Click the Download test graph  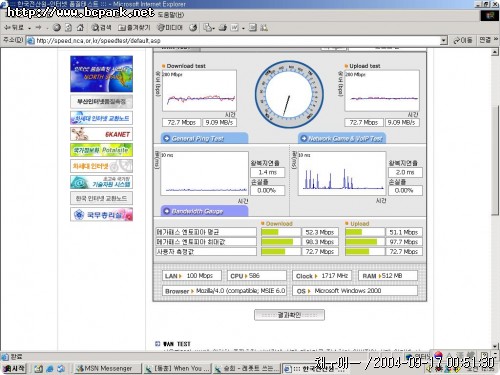click(x=199, y=91)
